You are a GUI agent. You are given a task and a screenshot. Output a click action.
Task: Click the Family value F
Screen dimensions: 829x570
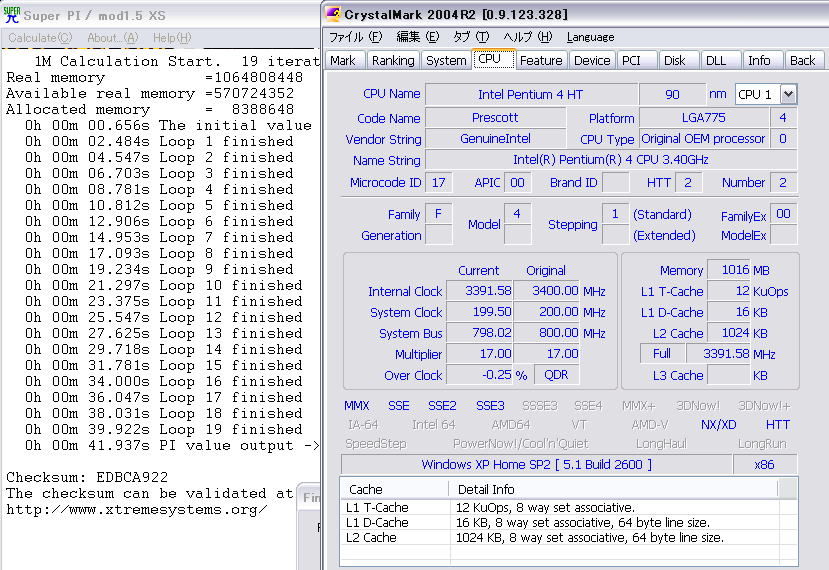point(438,214)
